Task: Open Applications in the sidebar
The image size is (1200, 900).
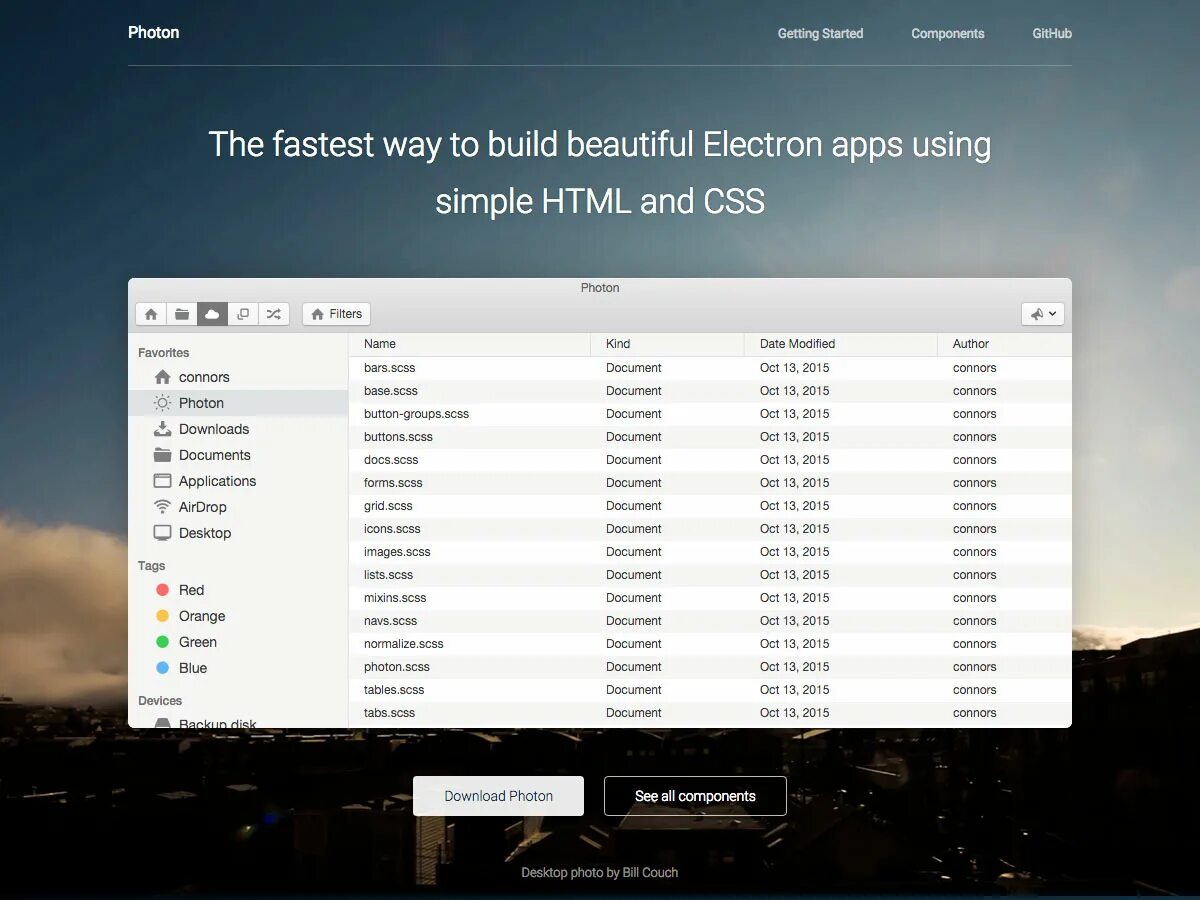Action: (238, 481)
